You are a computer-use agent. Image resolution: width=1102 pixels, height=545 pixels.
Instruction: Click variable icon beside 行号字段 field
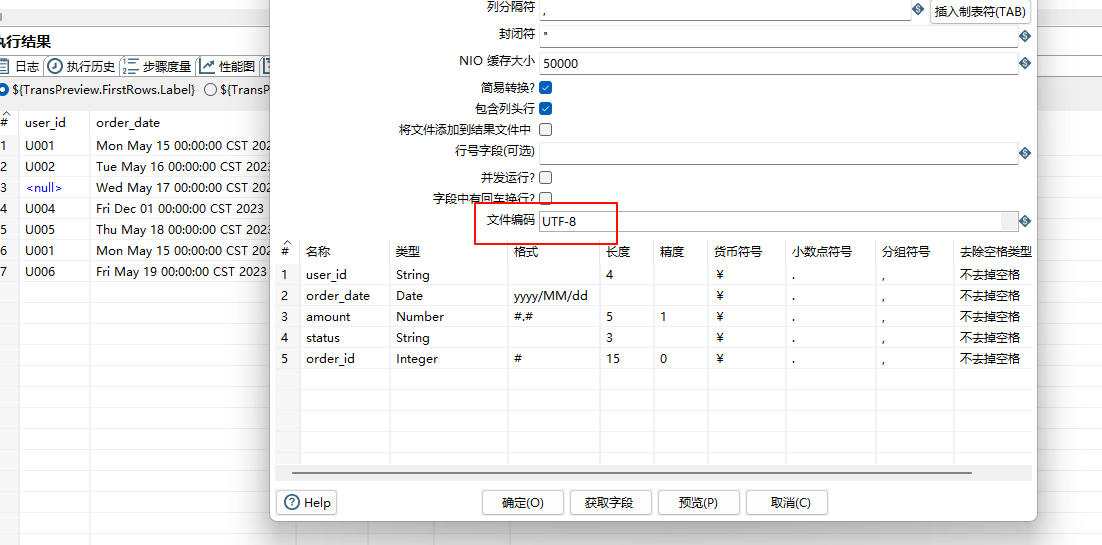(x=1024, y=153)
